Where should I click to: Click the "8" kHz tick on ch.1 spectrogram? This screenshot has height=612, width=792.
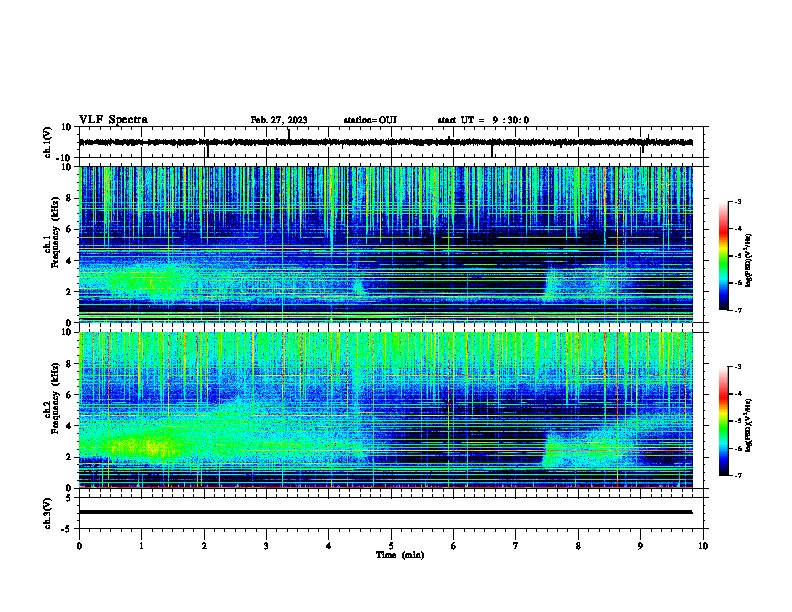69,198
